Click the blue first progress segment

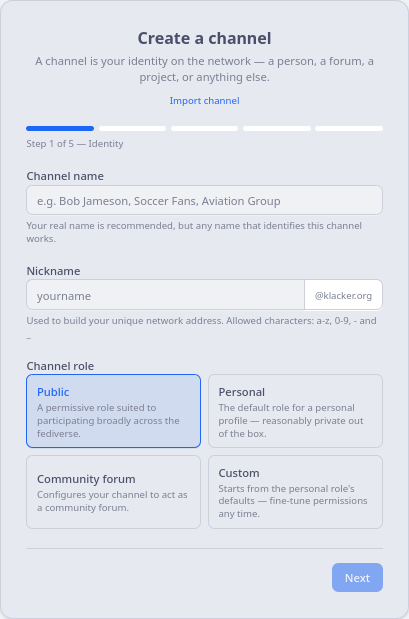tap(60, 128)
